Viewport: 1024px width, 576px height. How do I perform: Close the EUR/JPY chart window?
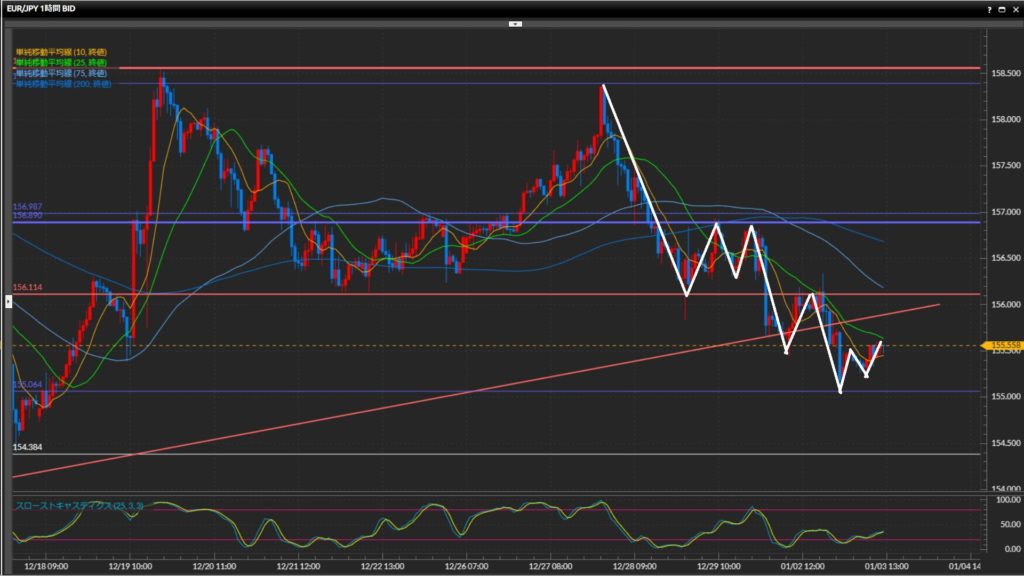pos(1015,8)
